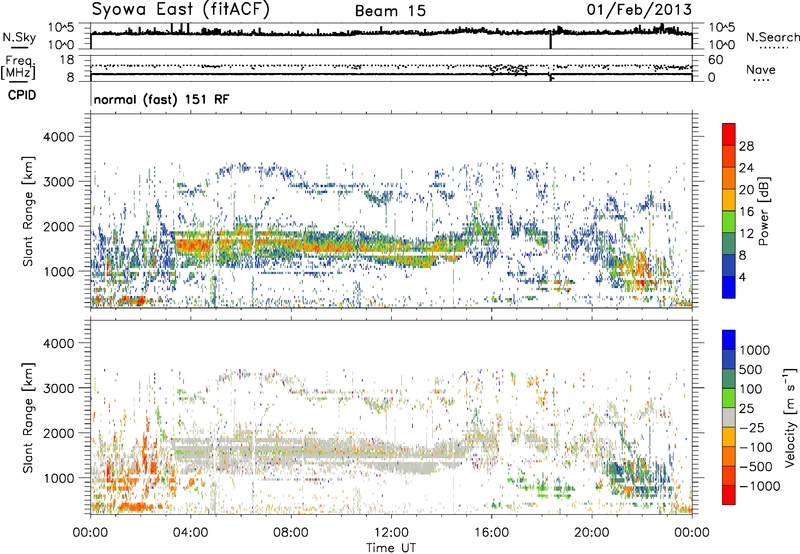This screenshot has height=554, width=800.
Task: Click the "24" power color bar label
Action: coord(746,168)
